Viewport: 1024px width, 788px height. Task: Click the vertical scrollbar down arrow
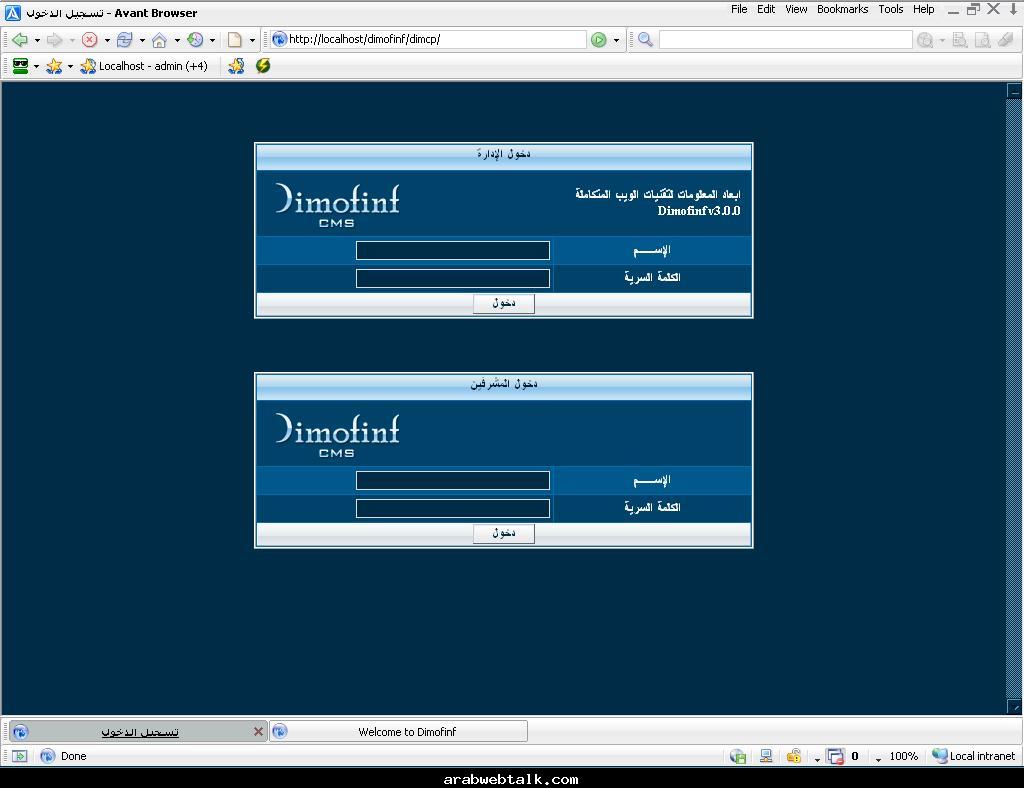click(x=1014, y=707)
